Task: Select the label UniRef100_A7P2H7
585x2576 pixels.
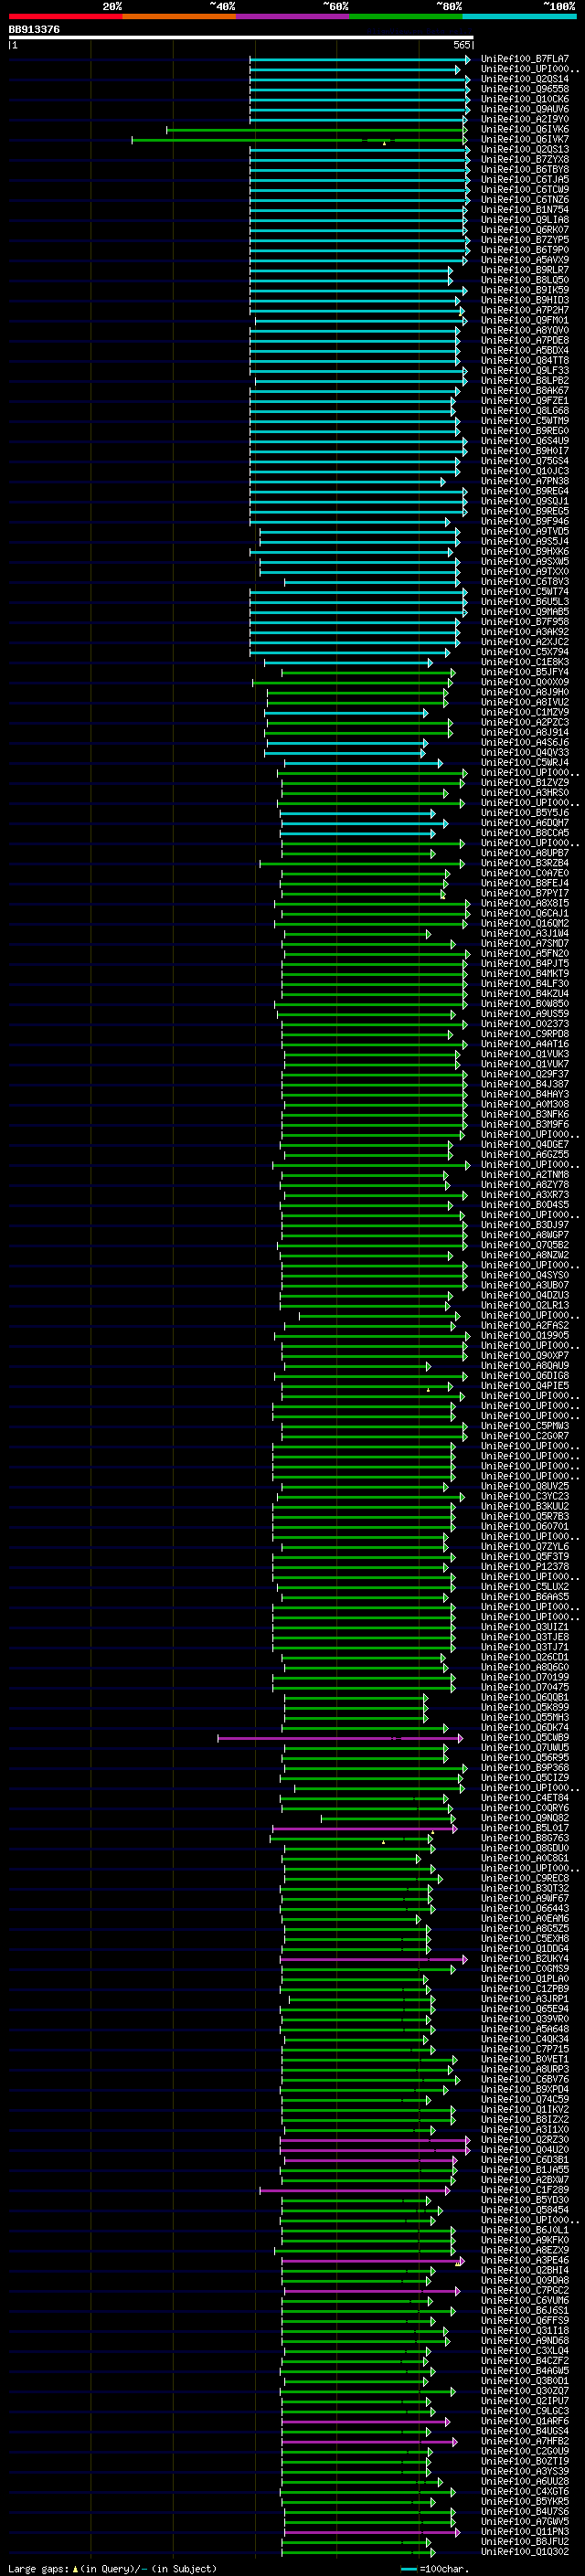Action: [524, 310]
